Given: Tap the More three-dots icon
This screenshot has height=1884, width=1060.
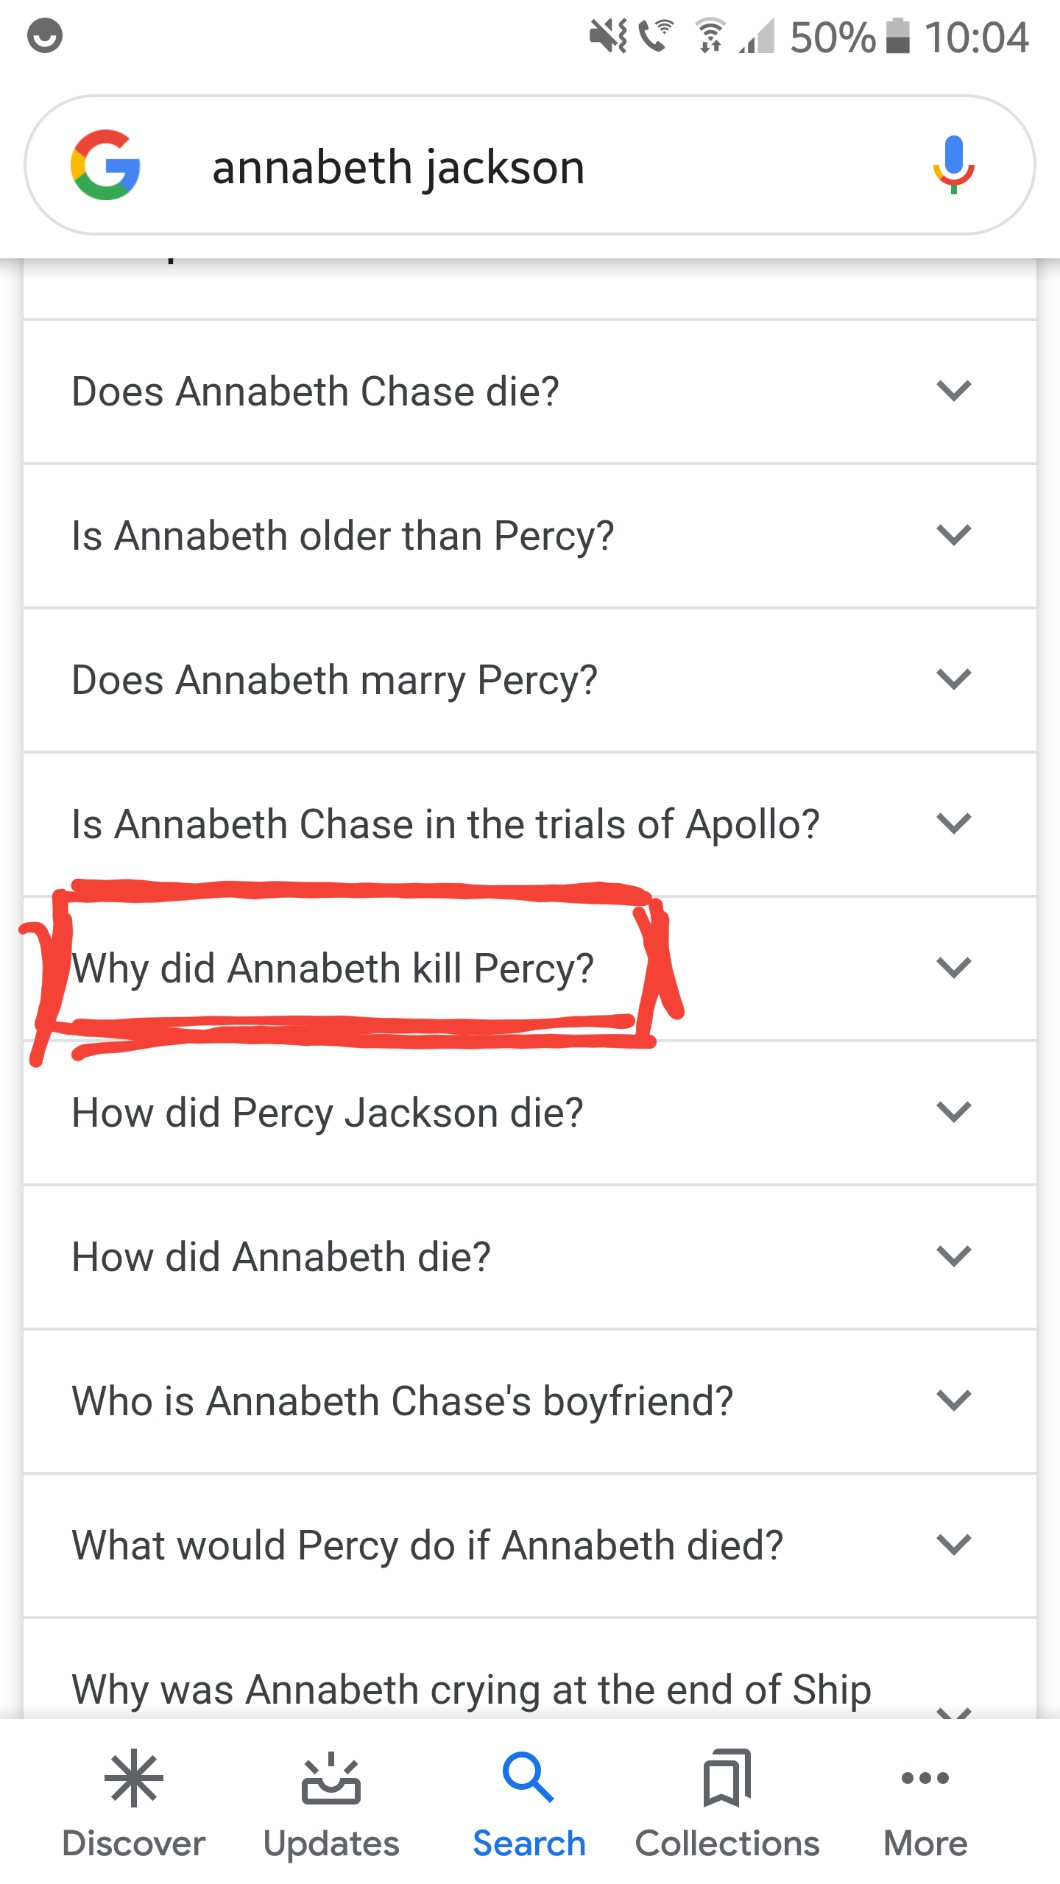Looking at the screenshot, I should coord(925,1778).
